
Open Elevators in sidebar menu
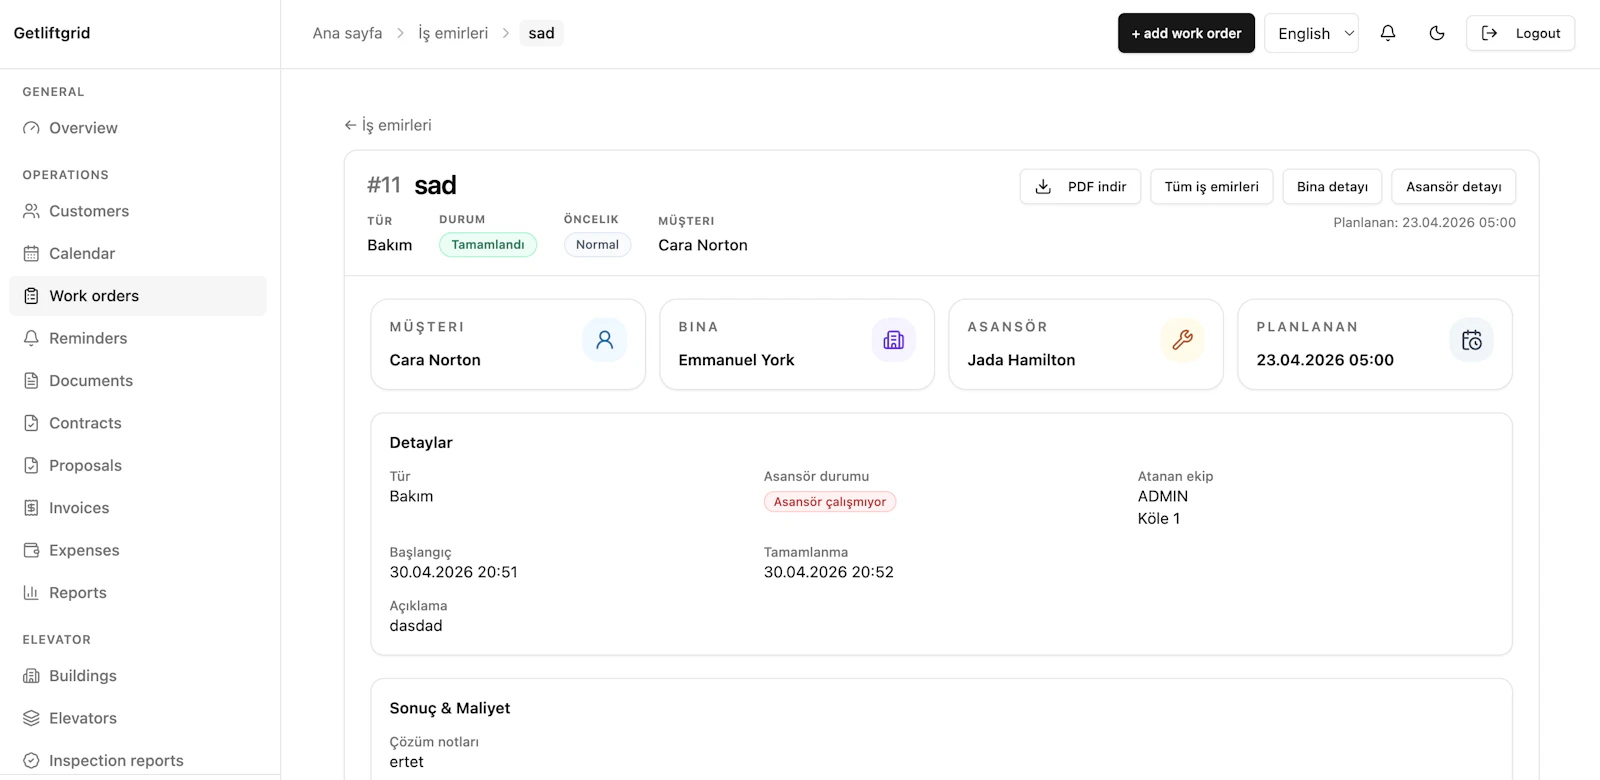[x=138, y=718]
